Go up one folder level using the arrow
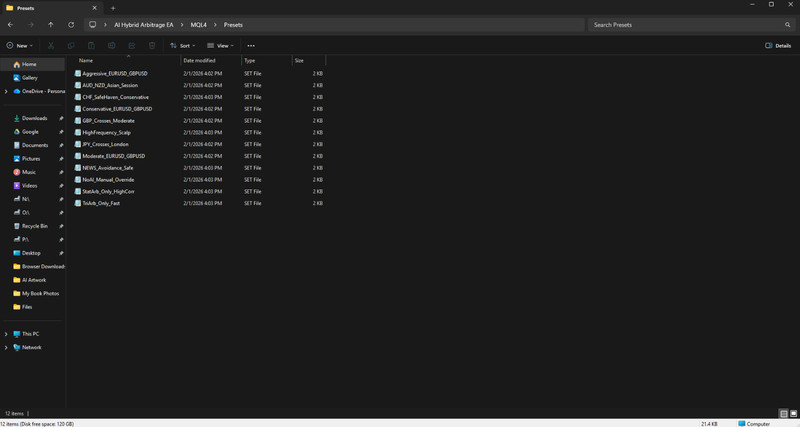Viewport: 800px width, 427px height. point(51,24)
